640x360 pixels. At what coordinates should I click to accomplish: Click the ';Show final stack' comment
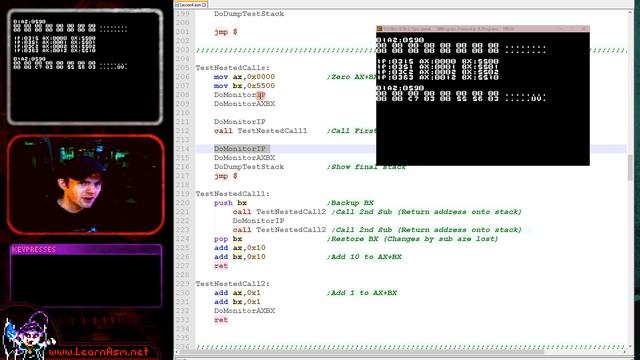(x=366, y=167)
